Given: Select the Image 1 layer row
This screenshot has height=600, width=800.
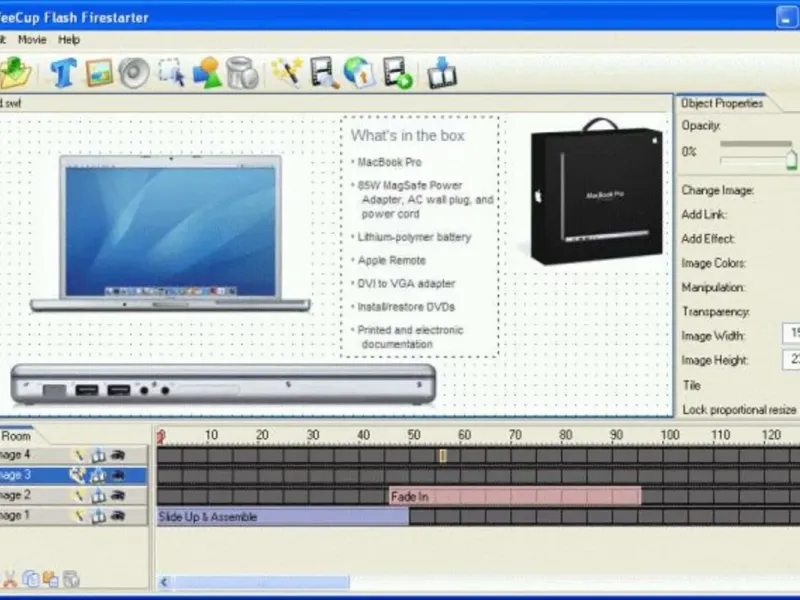Looking at the screenshot, I should click(73, 516).
